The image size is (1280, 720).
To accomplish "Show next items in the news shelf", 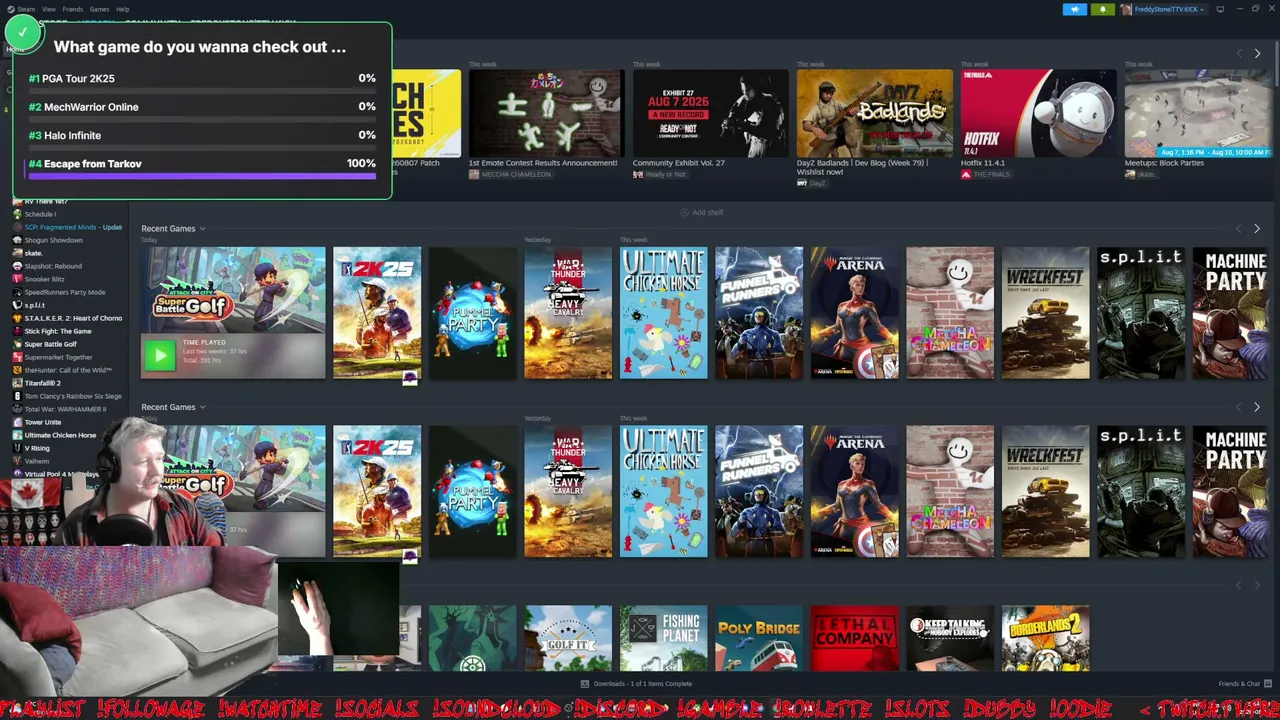I will (1257, 53).
